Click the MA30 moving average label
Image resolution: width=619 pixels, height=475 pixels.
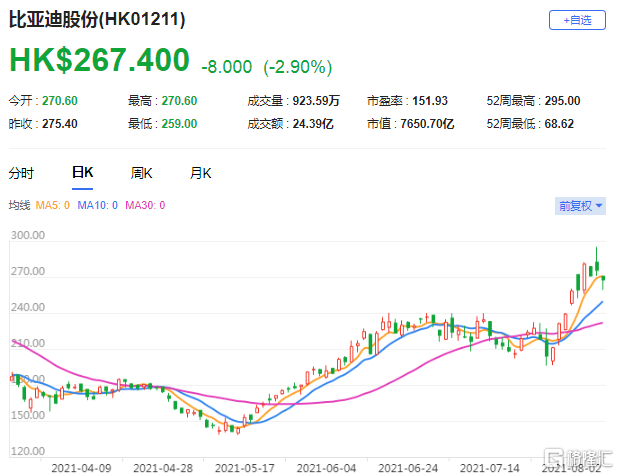[x=145, y=205]
